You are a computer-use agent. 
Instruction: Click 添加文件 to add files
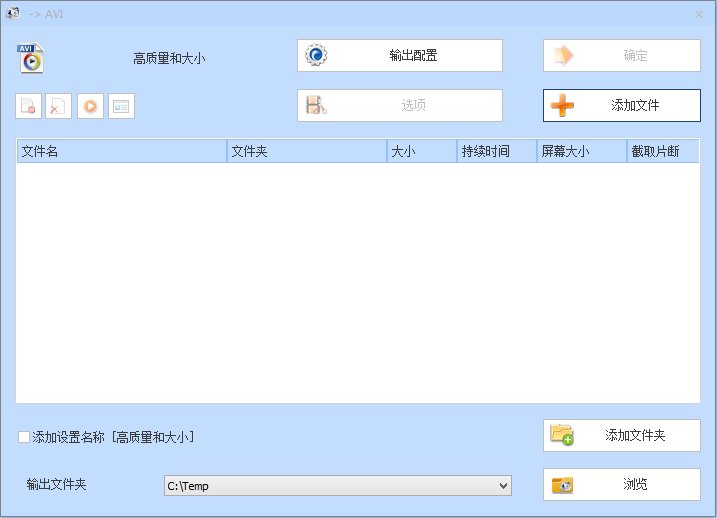coord(621,105)
